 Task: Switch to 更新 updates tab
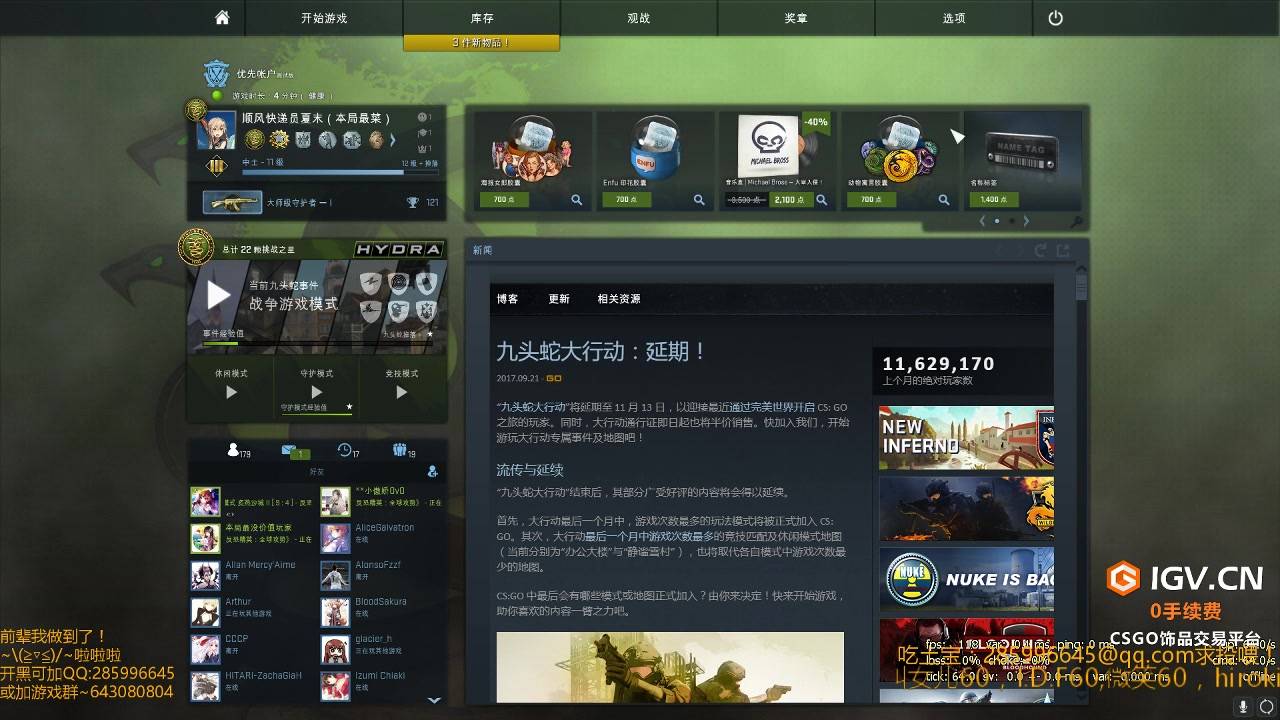(559, 299)
